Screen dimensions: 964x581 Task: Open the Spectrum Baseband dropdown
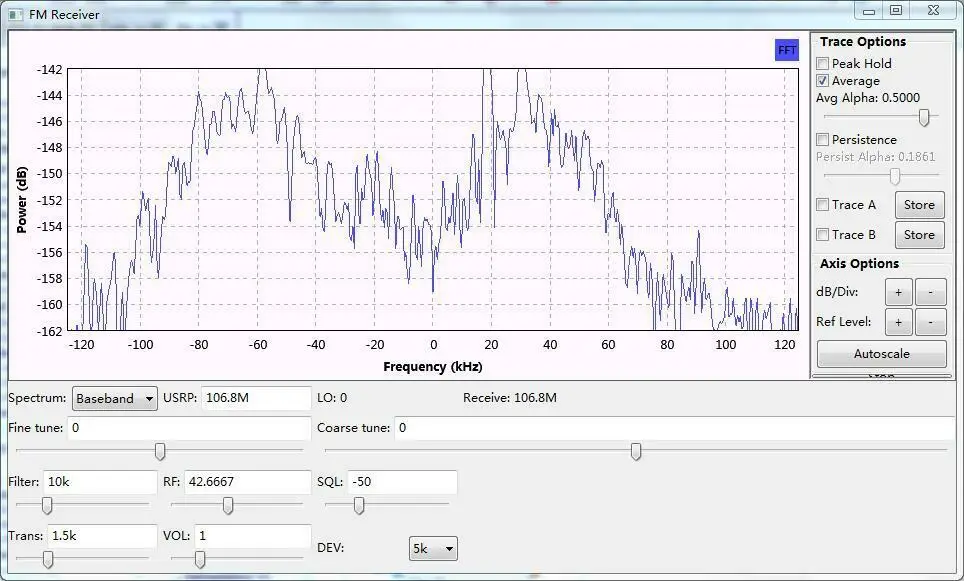[115, 398]
